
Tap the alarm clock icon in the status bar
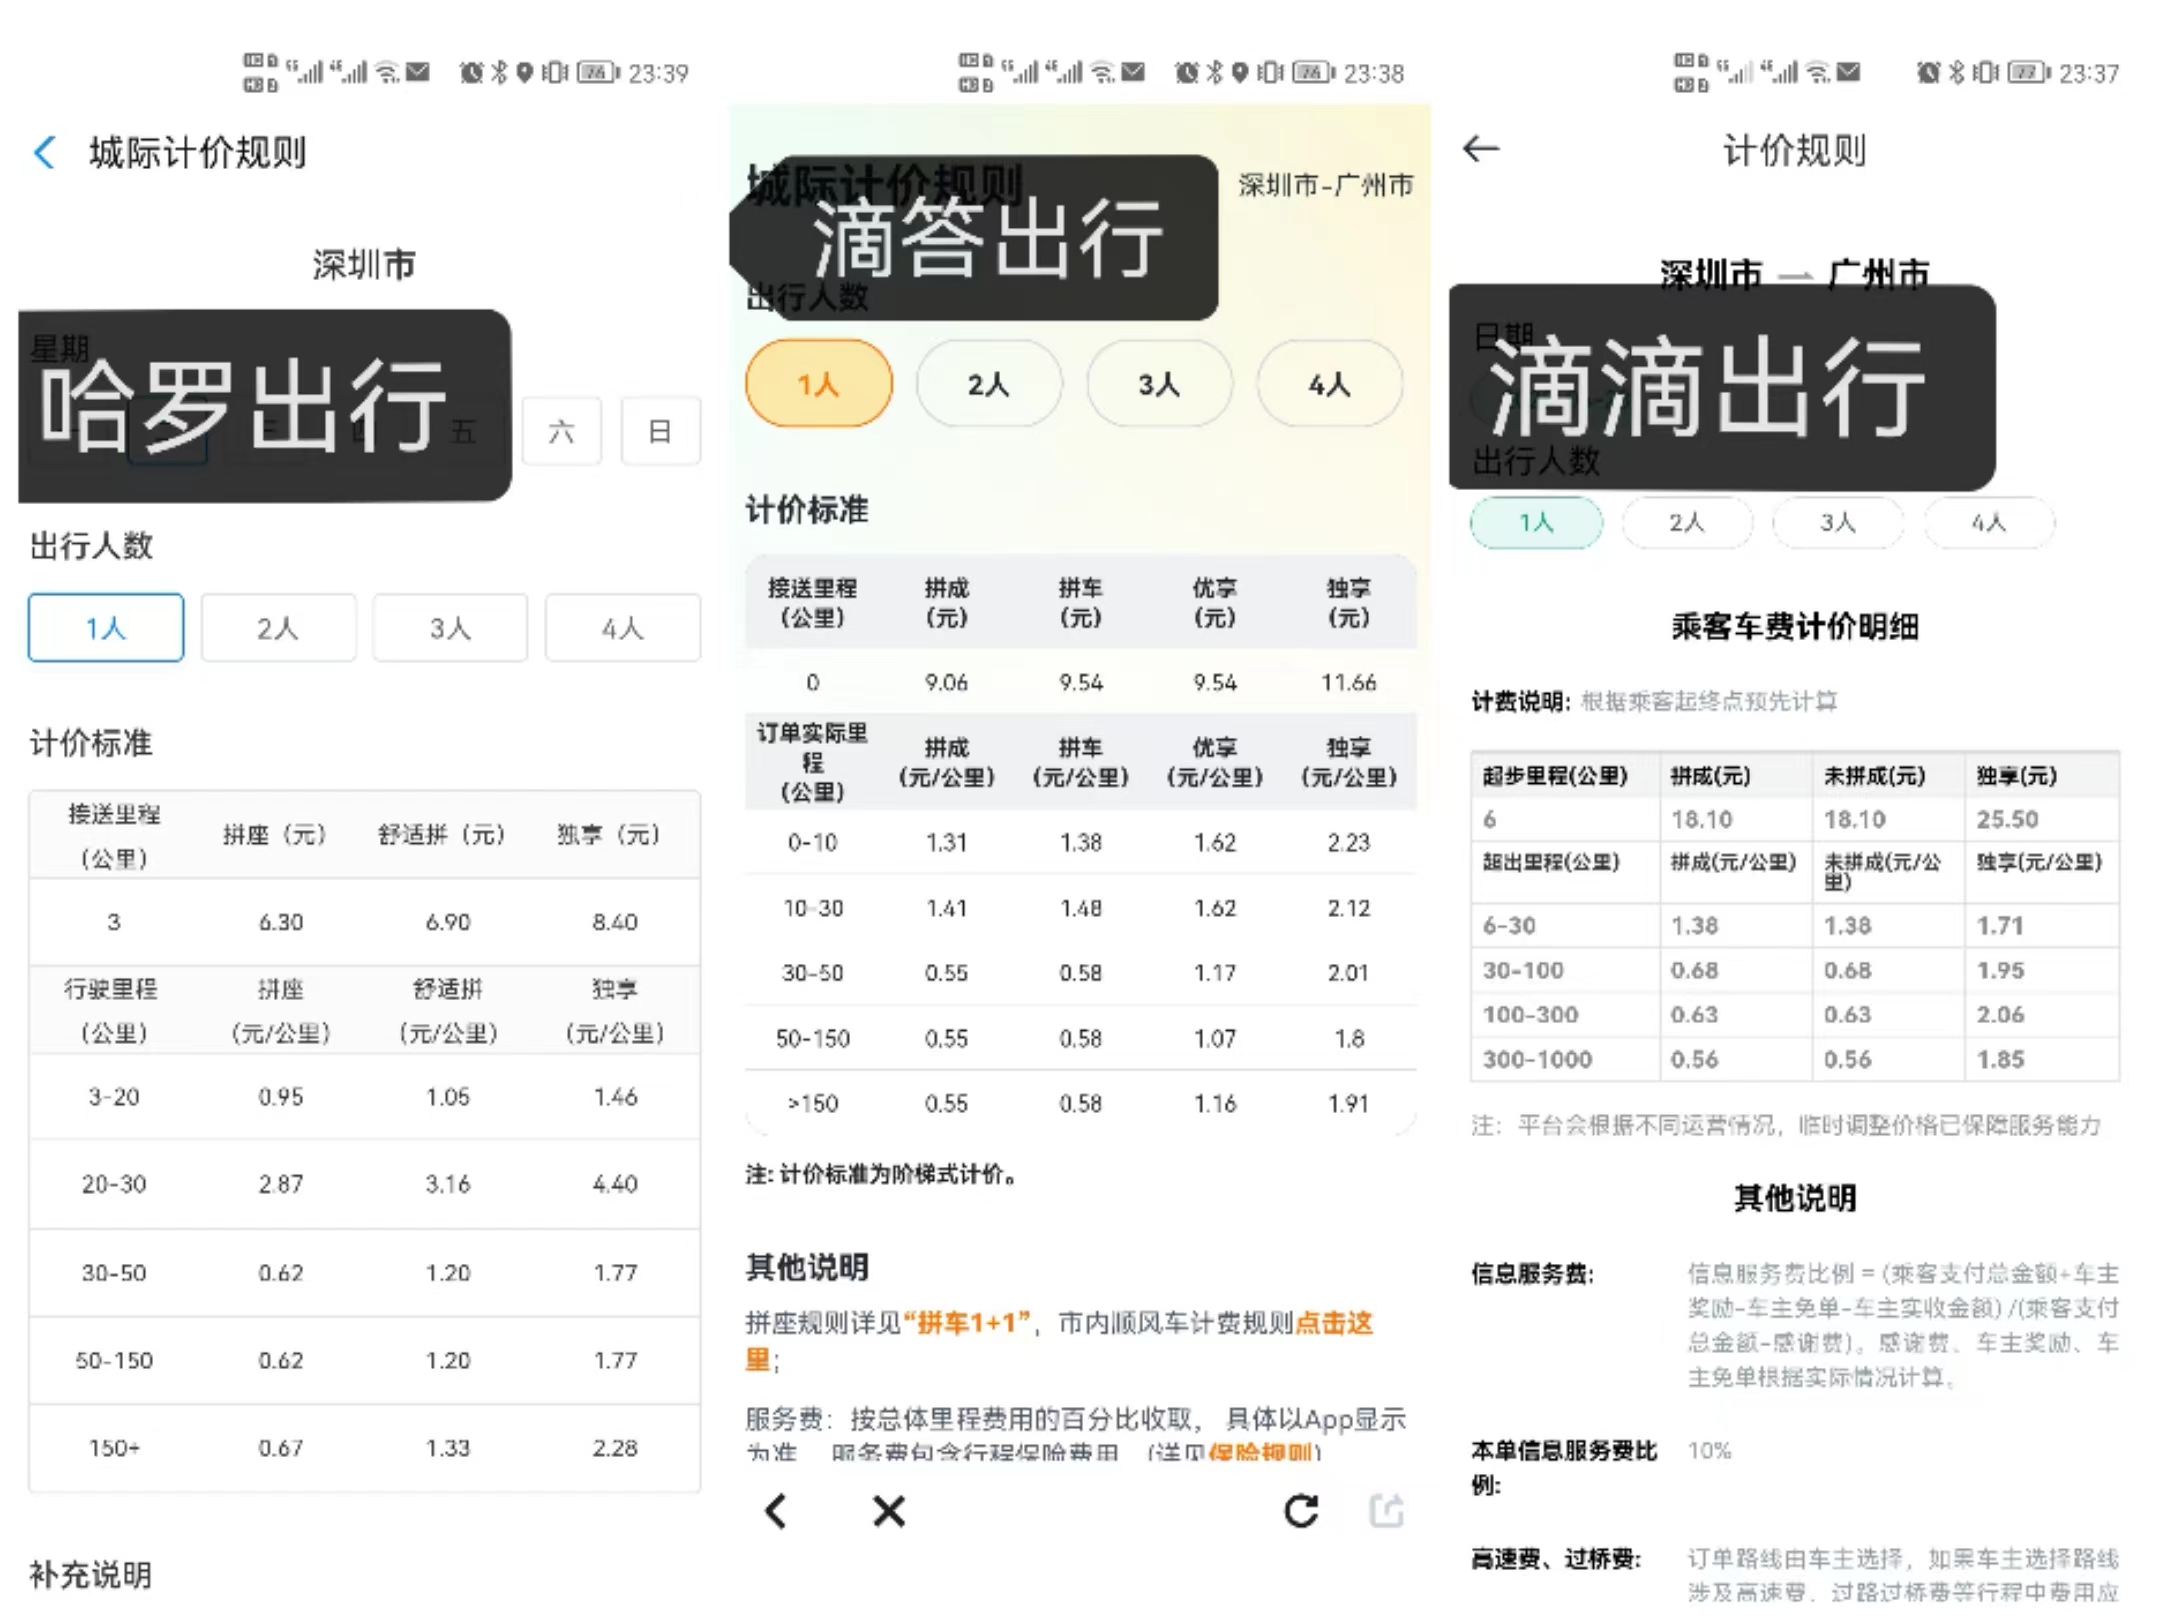[x=1186, y=71]
